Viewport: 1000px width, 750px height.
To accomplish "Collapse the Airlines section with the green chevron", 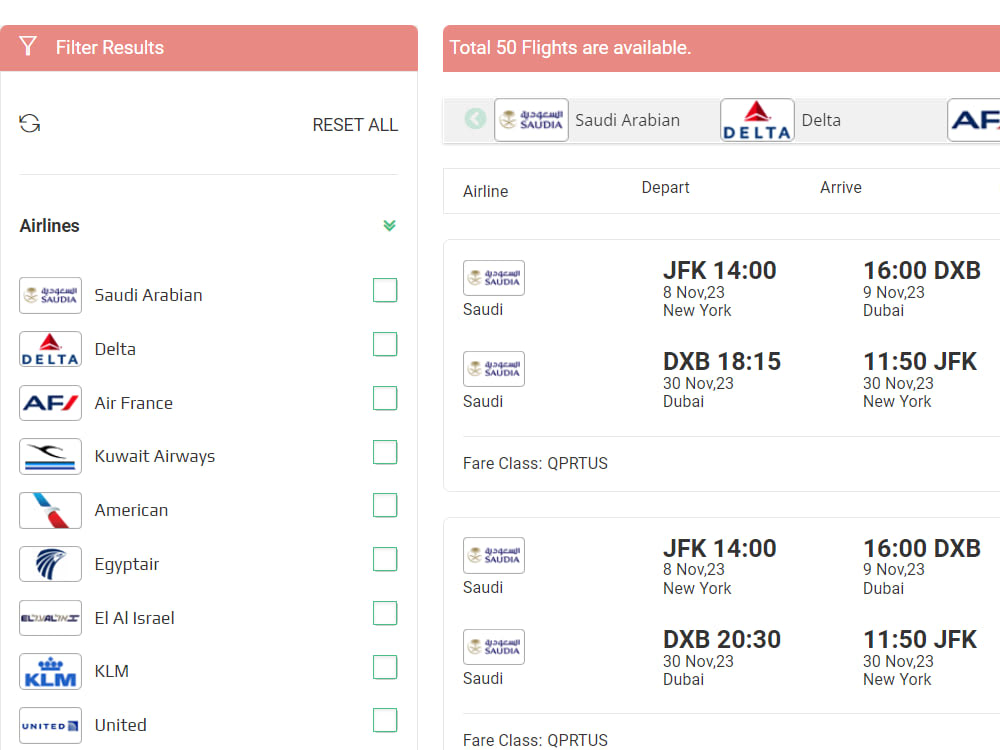I will (x=390, y=225).
